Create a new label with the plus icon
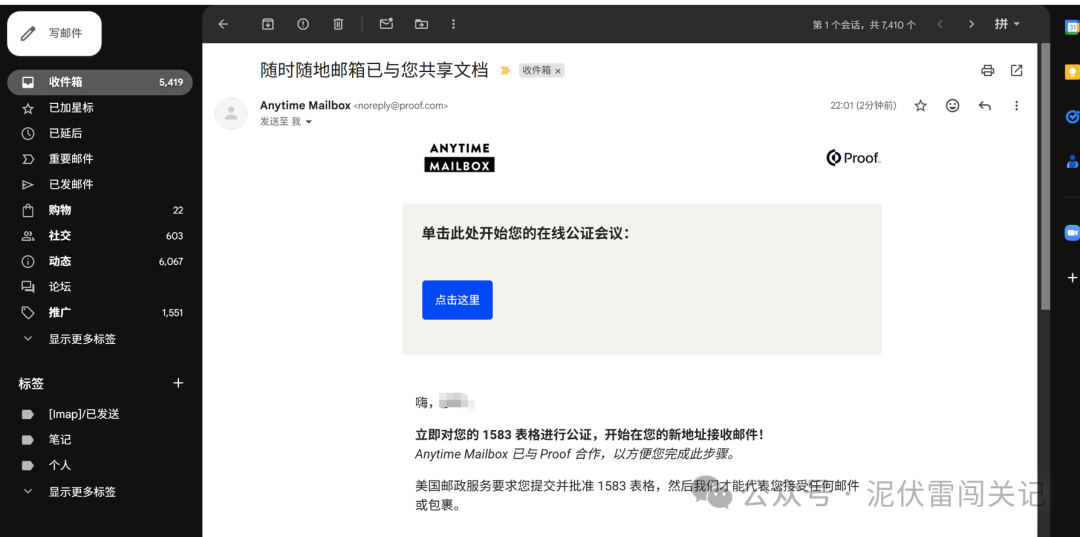The image size is (1080, 537). pyautogui.click(x=178, y=383)
